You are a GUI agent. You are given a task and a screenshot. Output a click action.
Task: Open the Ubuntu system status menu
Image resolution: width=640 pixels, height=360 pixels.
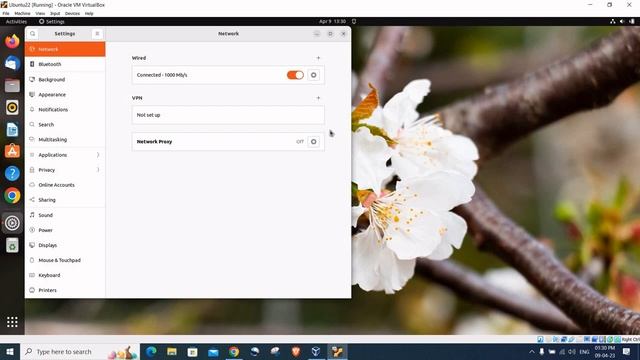point(622,21)
